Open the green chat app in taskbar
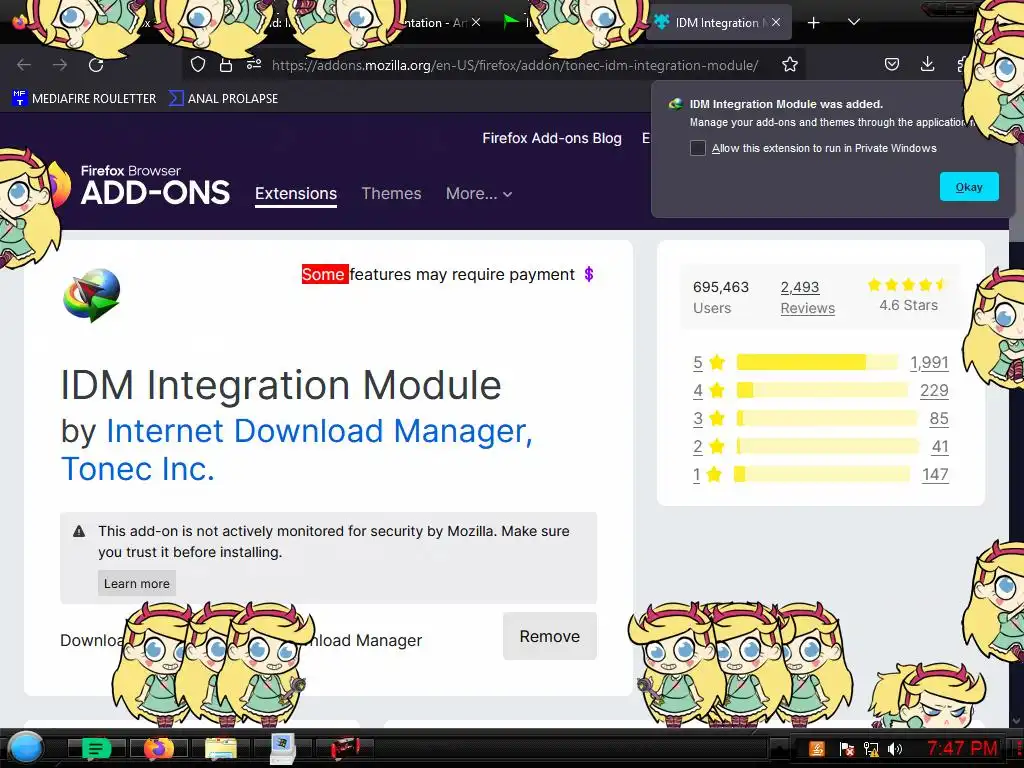This screenshot has height=768, width=1024. (x=97, y=748)
